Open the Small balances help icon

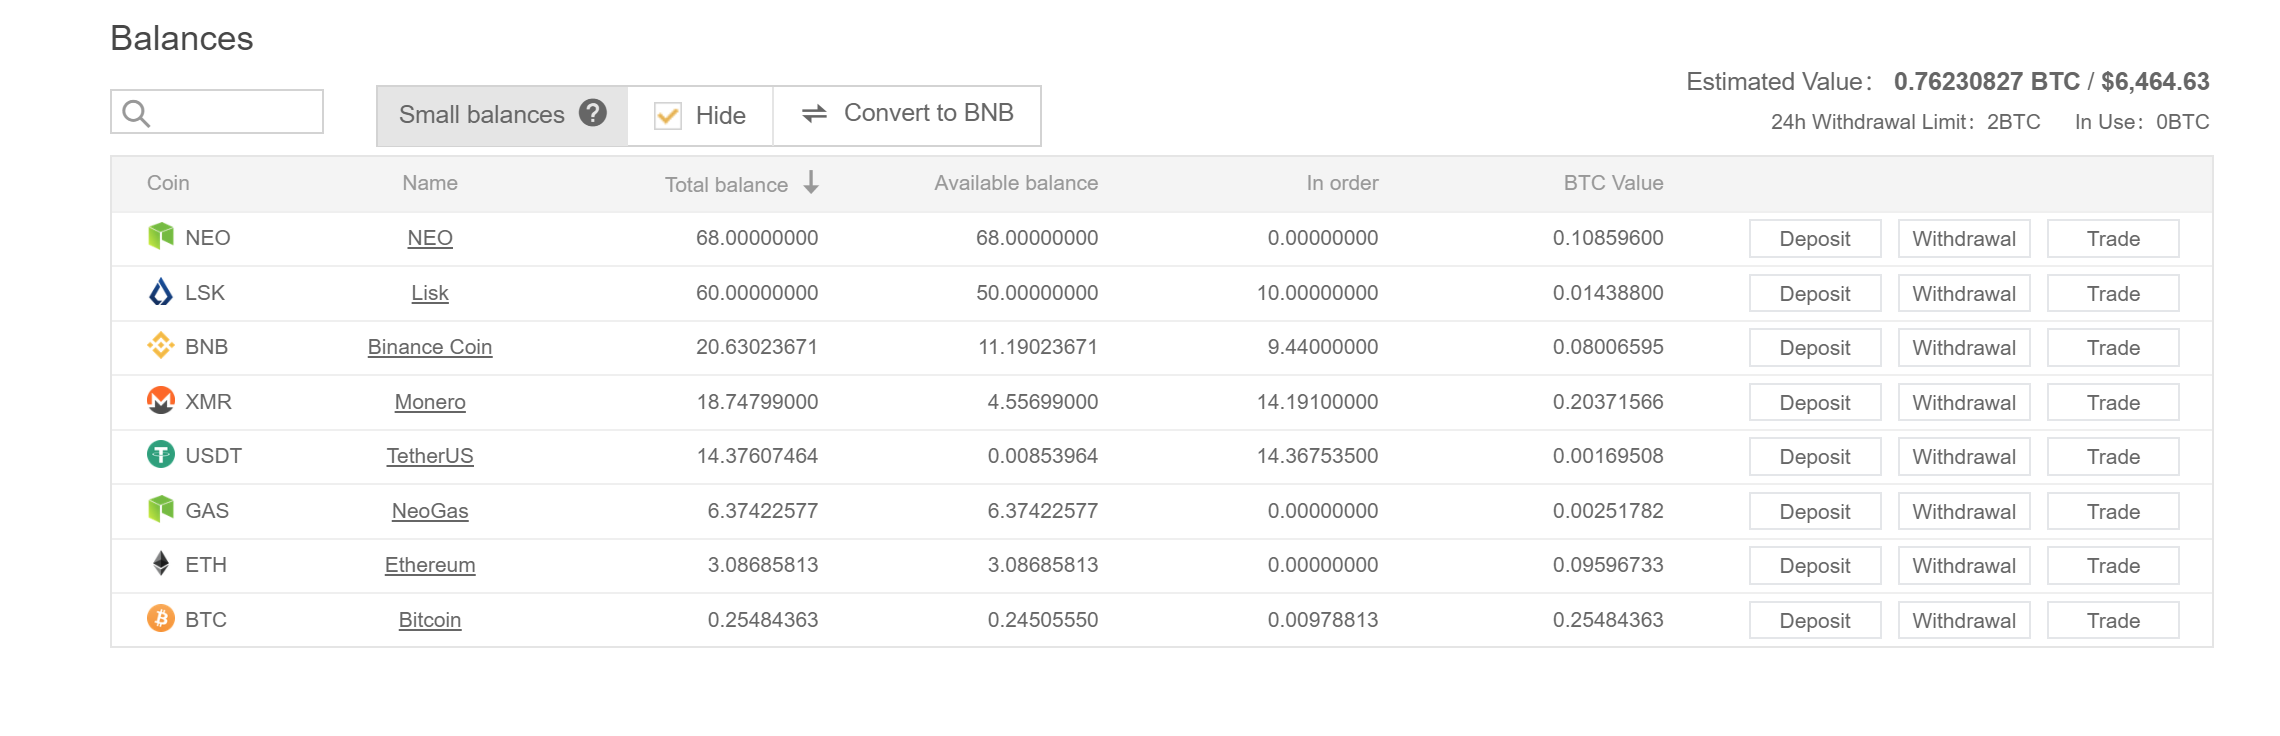coord(593,113)
